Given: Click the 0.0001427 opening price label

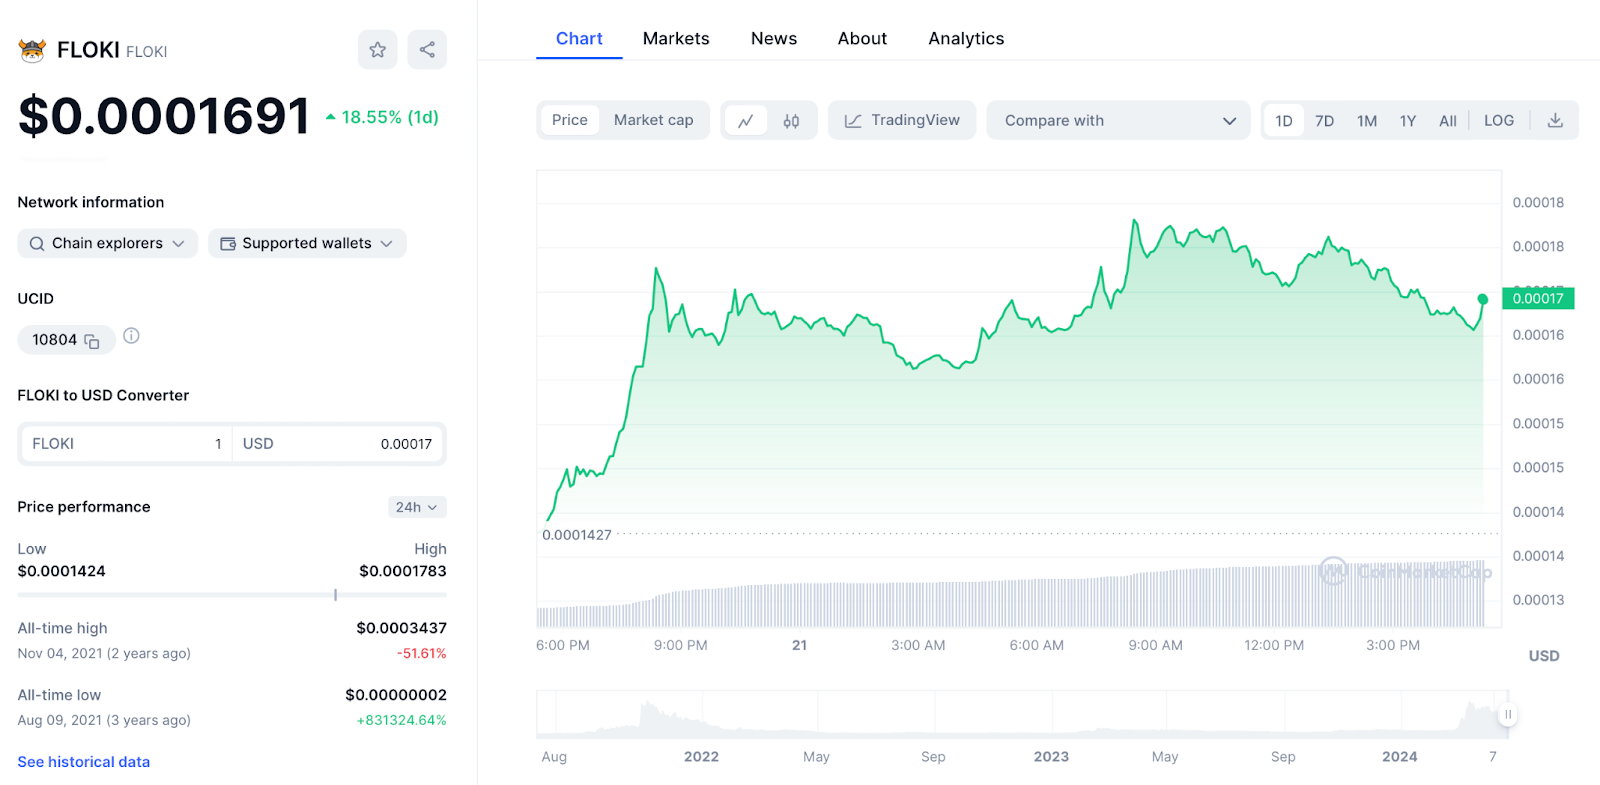Looking at the screenshot, I should coord(577,535).
